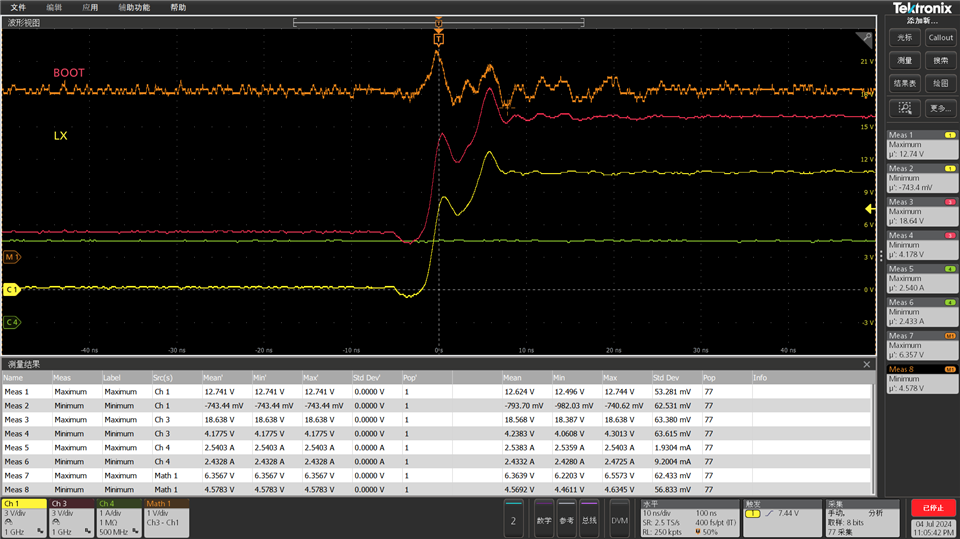The image size is (960, 539).
Task: Click the C4 waveform handle
Action: [x=12, y=322]
